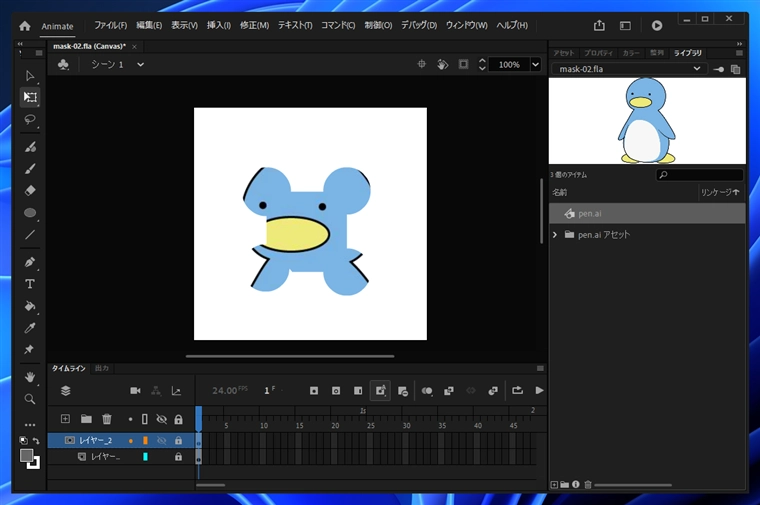760x505 pixels.
Task: Sort library by リンケージ column
Action: tap(720, 192)
